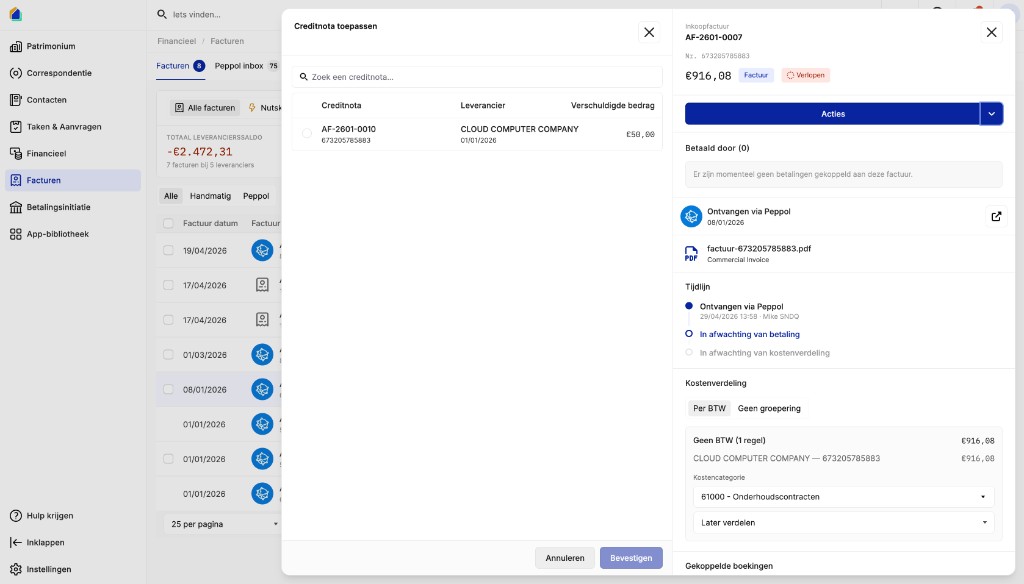Select creditnota AF-2601-0010 radio button

click(x=307, y=134)
